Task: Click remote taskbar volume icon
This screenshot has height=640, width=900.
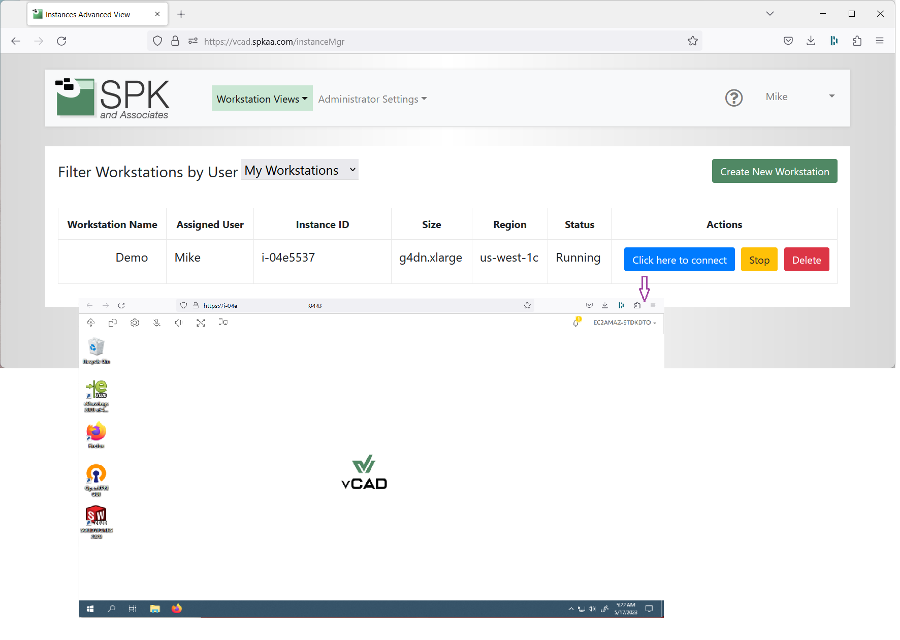Action: click(x=592, y=609)
